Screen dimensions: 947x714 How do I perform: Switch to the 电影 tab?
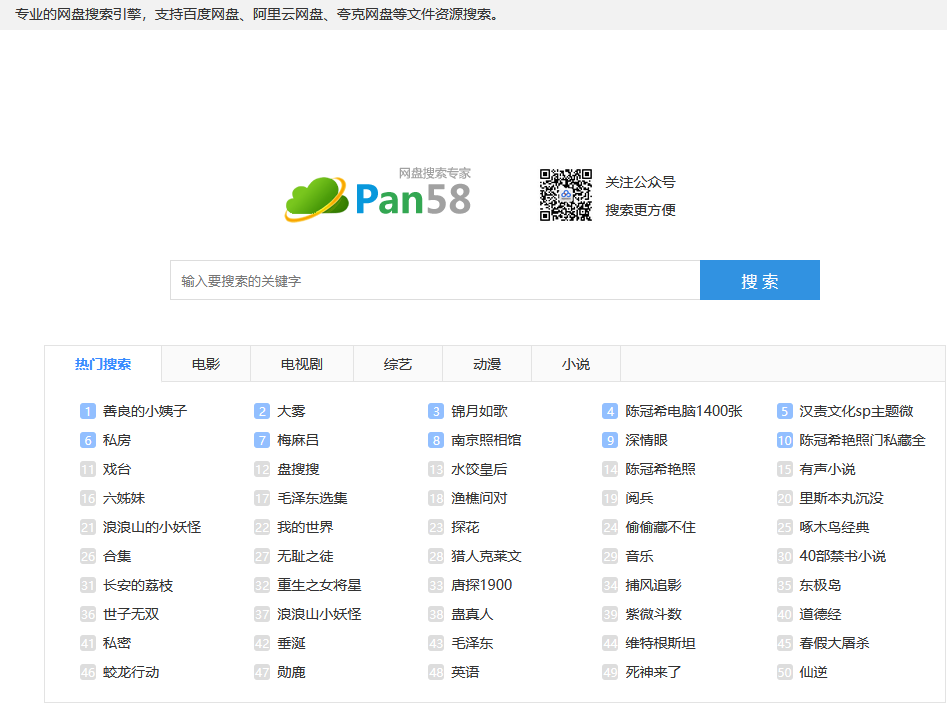click(206, 364)
